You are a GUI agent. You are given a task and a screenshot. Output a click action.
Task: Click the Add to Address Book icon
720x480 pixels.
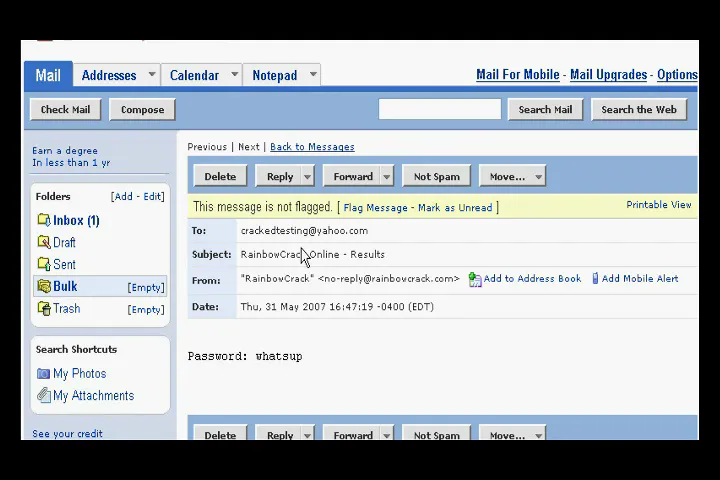click(475, 279)
